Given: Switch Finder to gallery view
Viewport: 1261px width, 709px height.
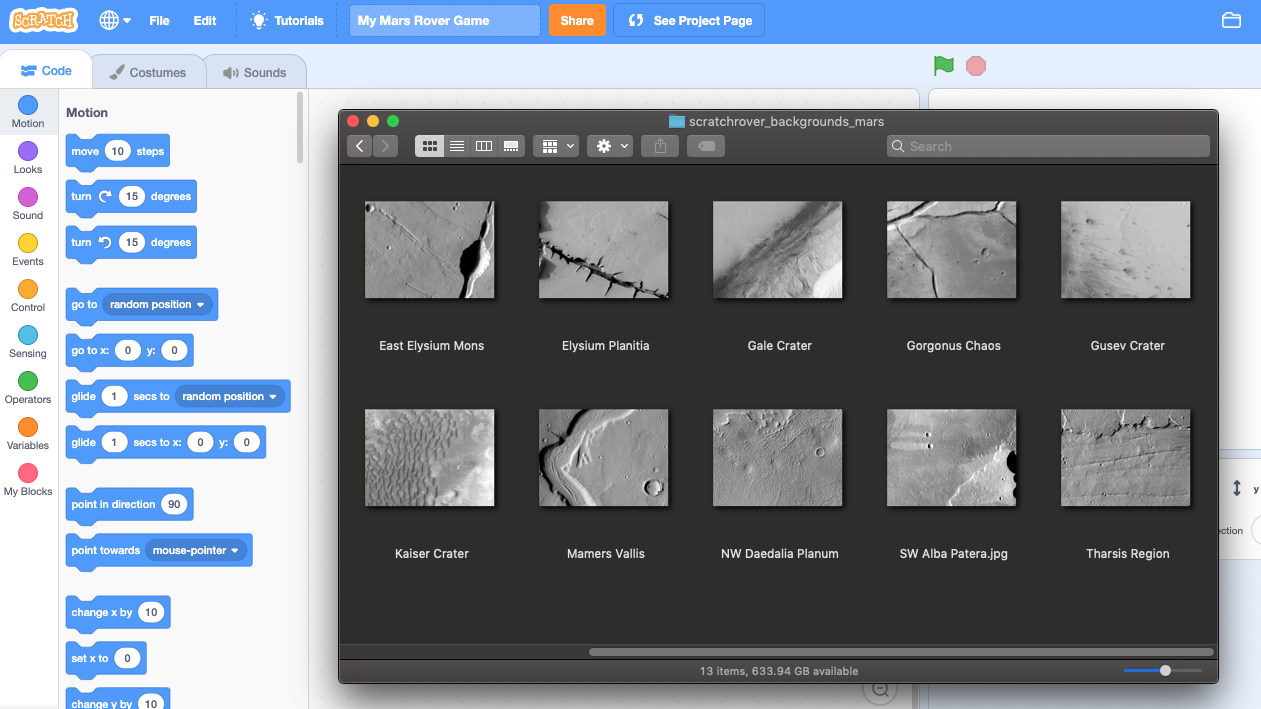Looking at the screenshot, I should pyautogui.click(x=510, y=145).
